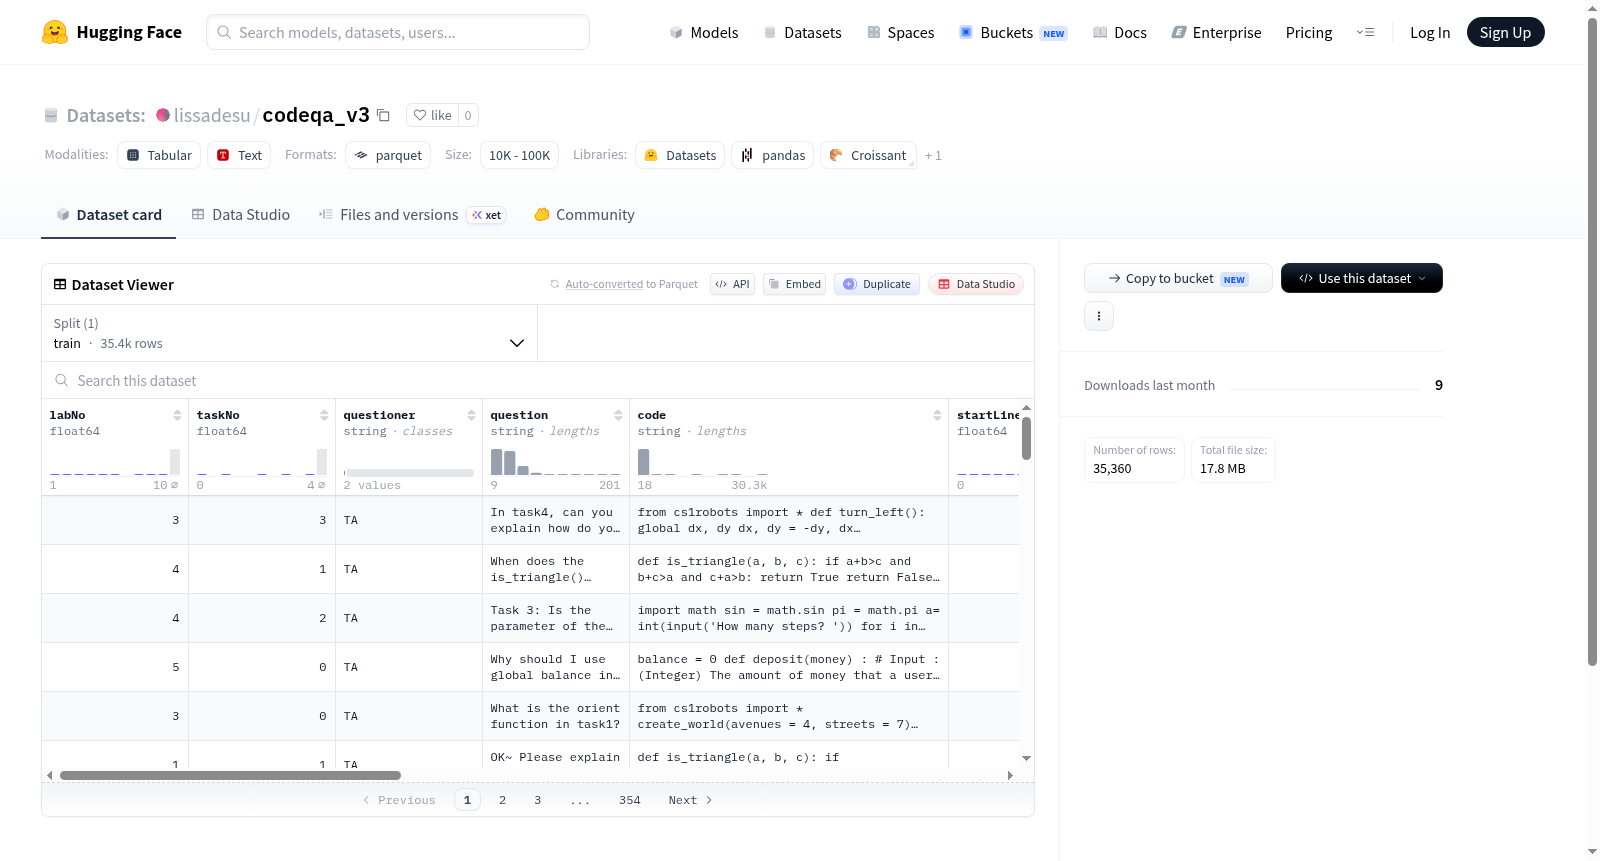Expand the Use this dataset dropdown
1600x861 pixels.
1361,278
